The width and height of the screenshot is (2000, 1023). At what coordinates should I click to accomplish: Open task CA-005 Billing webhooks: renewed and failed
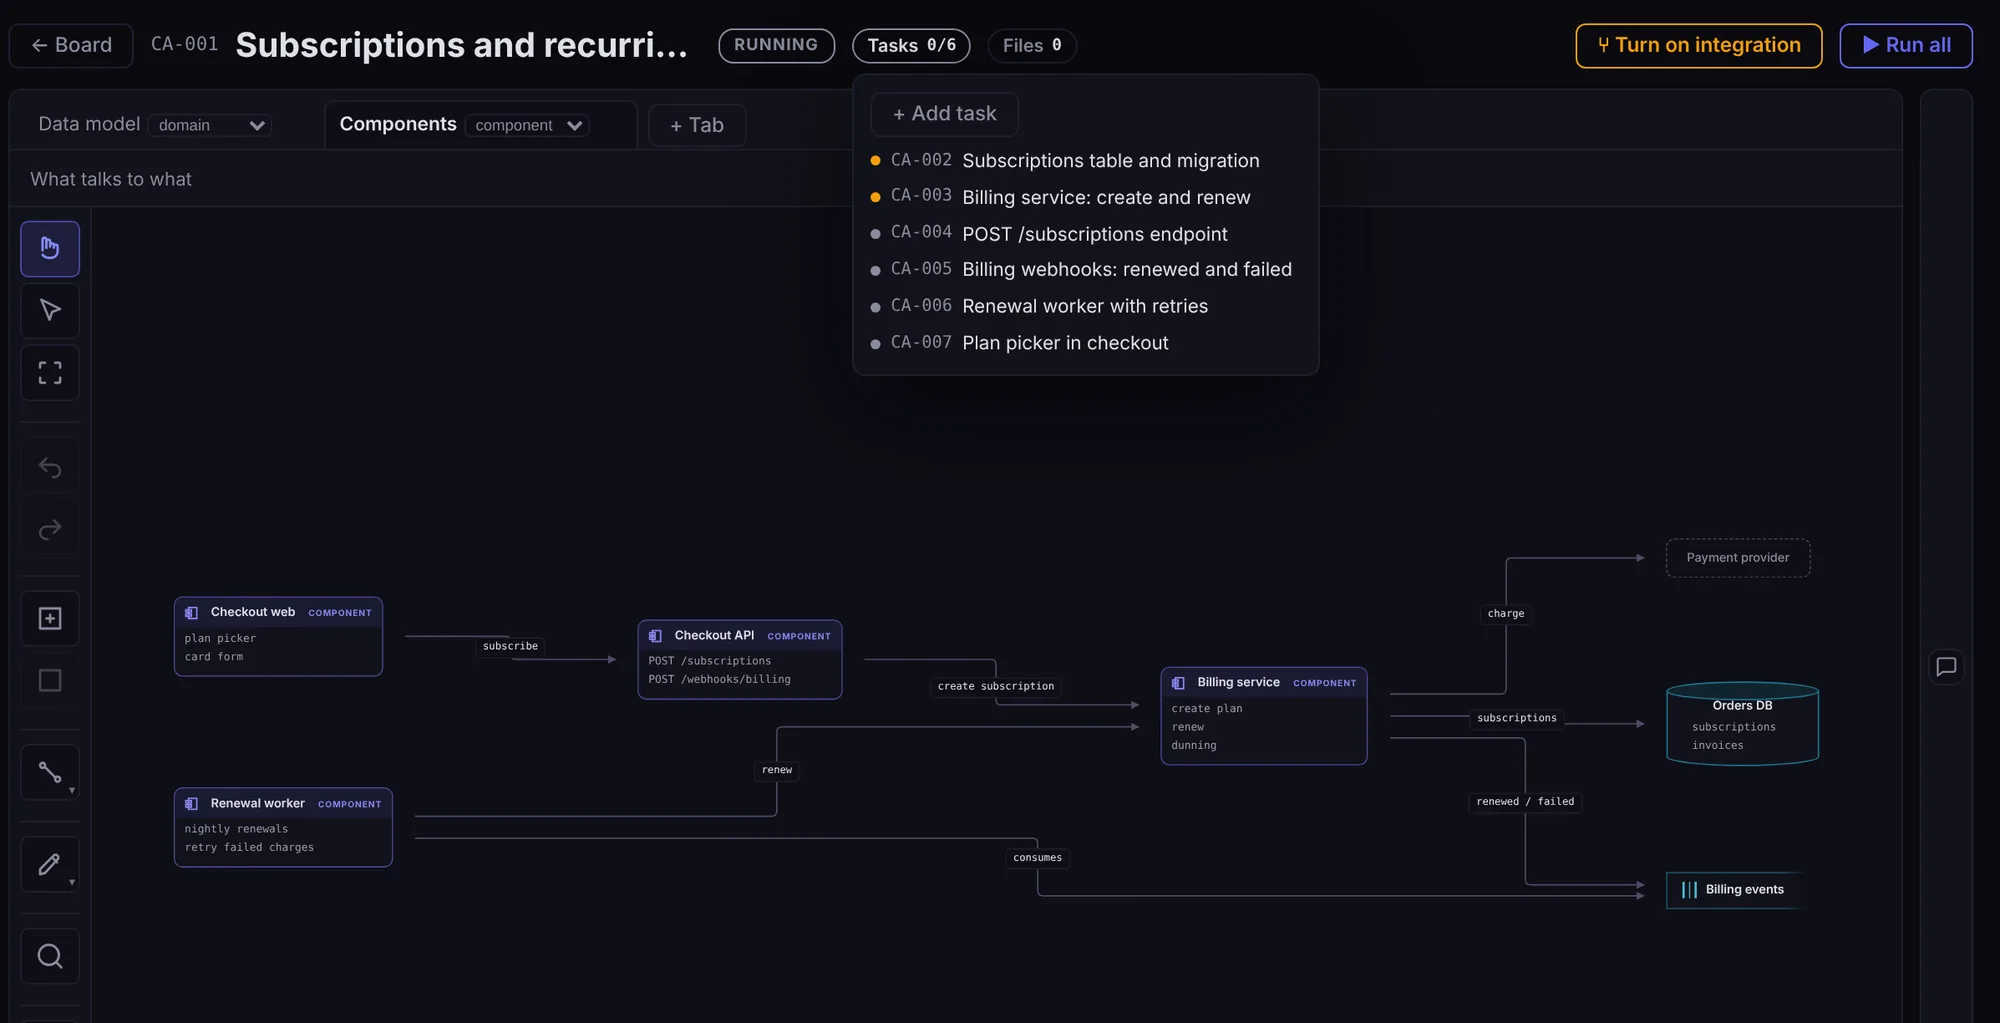click(x=1085, y=270)
